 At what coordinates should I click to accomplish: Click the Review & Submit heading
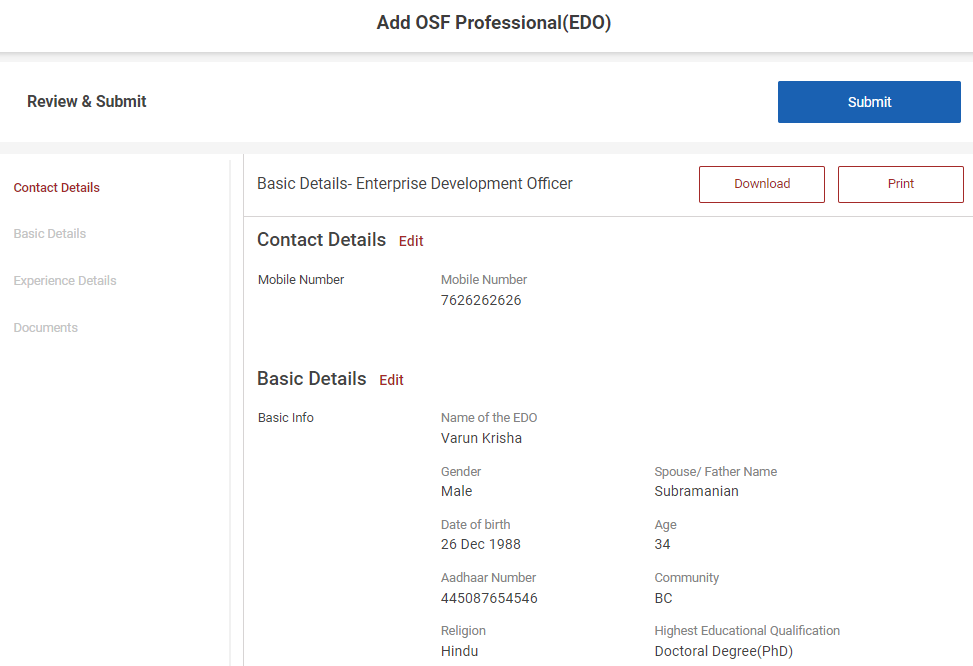(x=87, y=102)
